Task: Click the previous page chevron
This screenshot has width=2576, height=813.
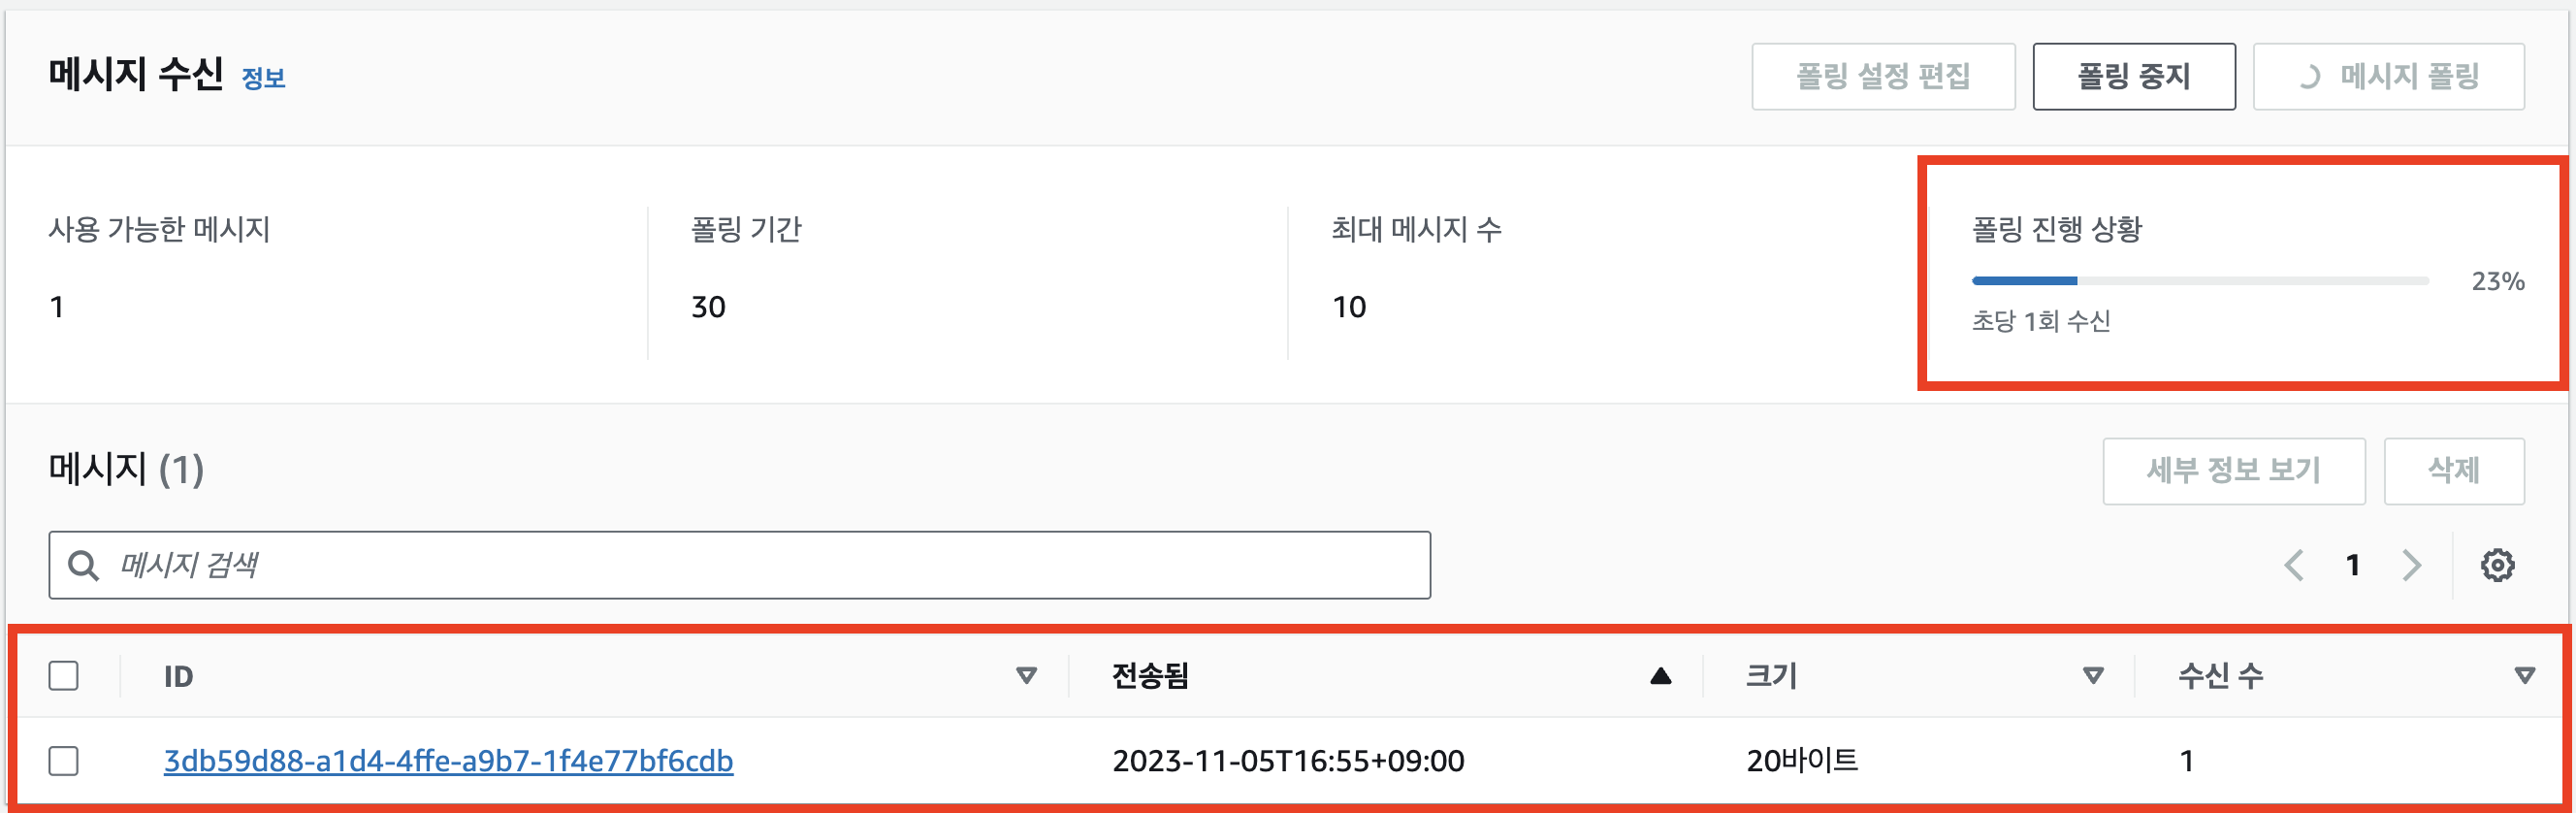Action: [2294, 565]
